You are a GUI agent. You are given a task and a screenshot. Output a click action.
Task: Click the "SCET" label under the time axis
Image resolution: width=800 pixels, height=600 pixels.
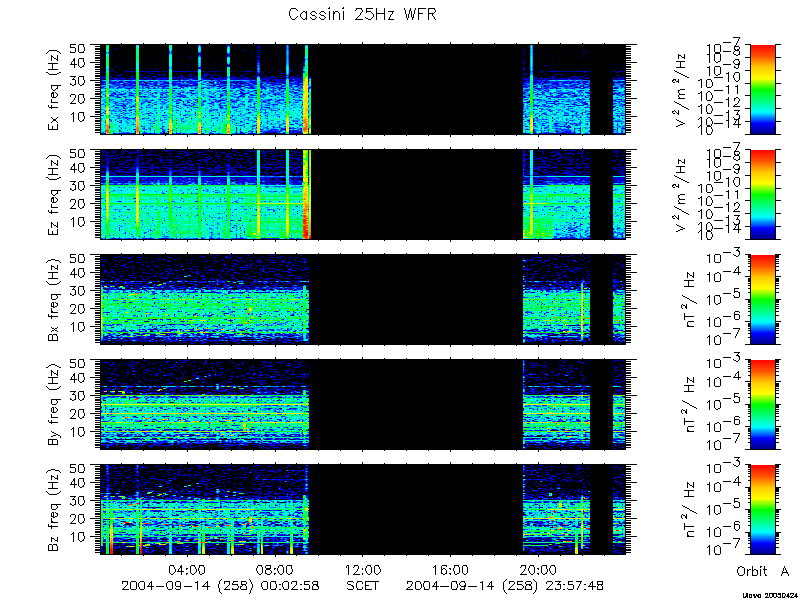(363, 585)
